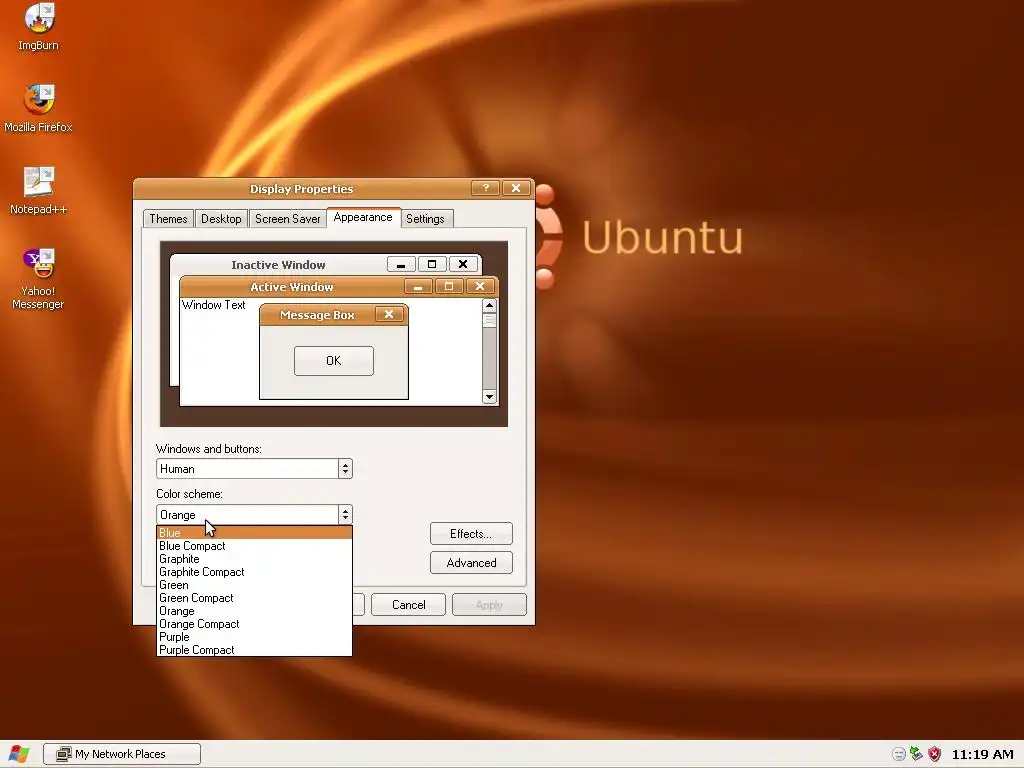Switch to the Themes tab
This screenshot has height=768, width=1024.
pyautogui.click(x=168, y=219)
